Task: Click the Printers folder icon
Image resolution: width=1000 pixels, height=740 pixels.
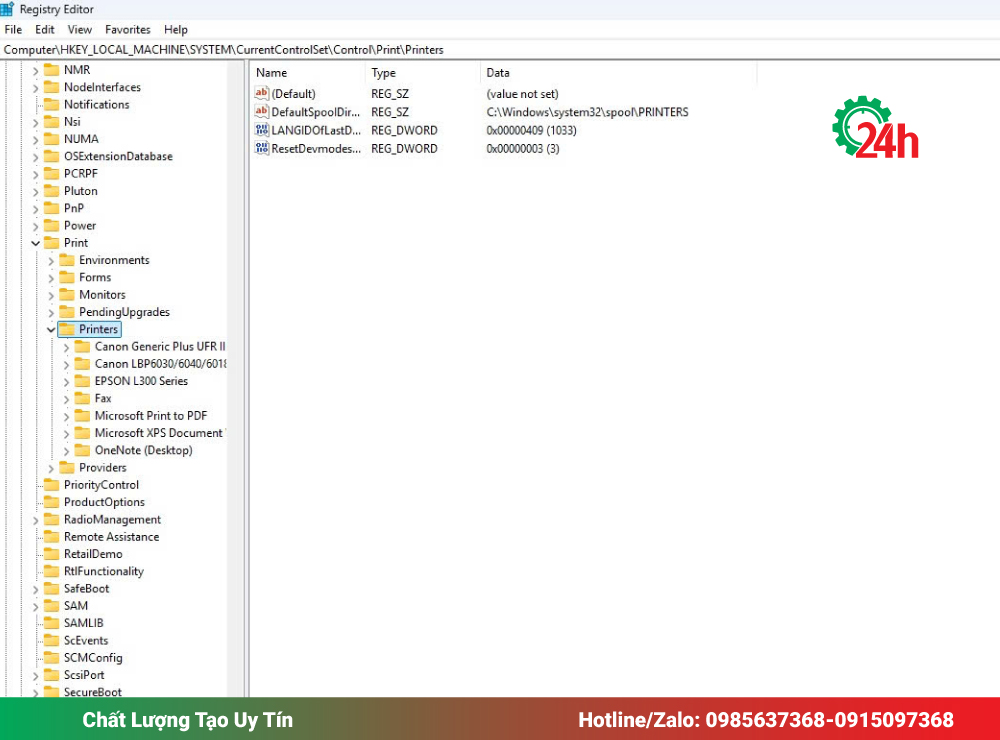Action: pyautogui.click(x=67, y=329)
